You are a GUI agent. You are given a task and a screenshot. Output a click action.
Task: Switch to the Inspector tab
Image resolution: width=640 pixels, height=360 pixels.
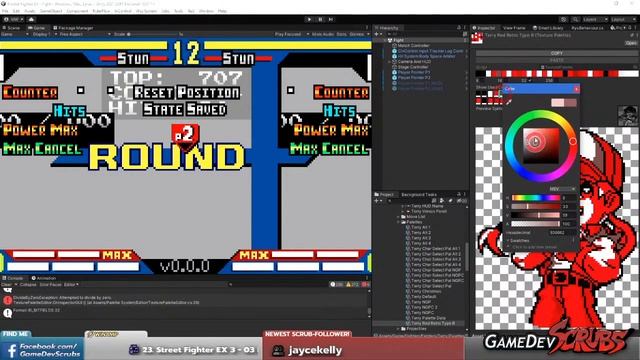click(484, 28)
